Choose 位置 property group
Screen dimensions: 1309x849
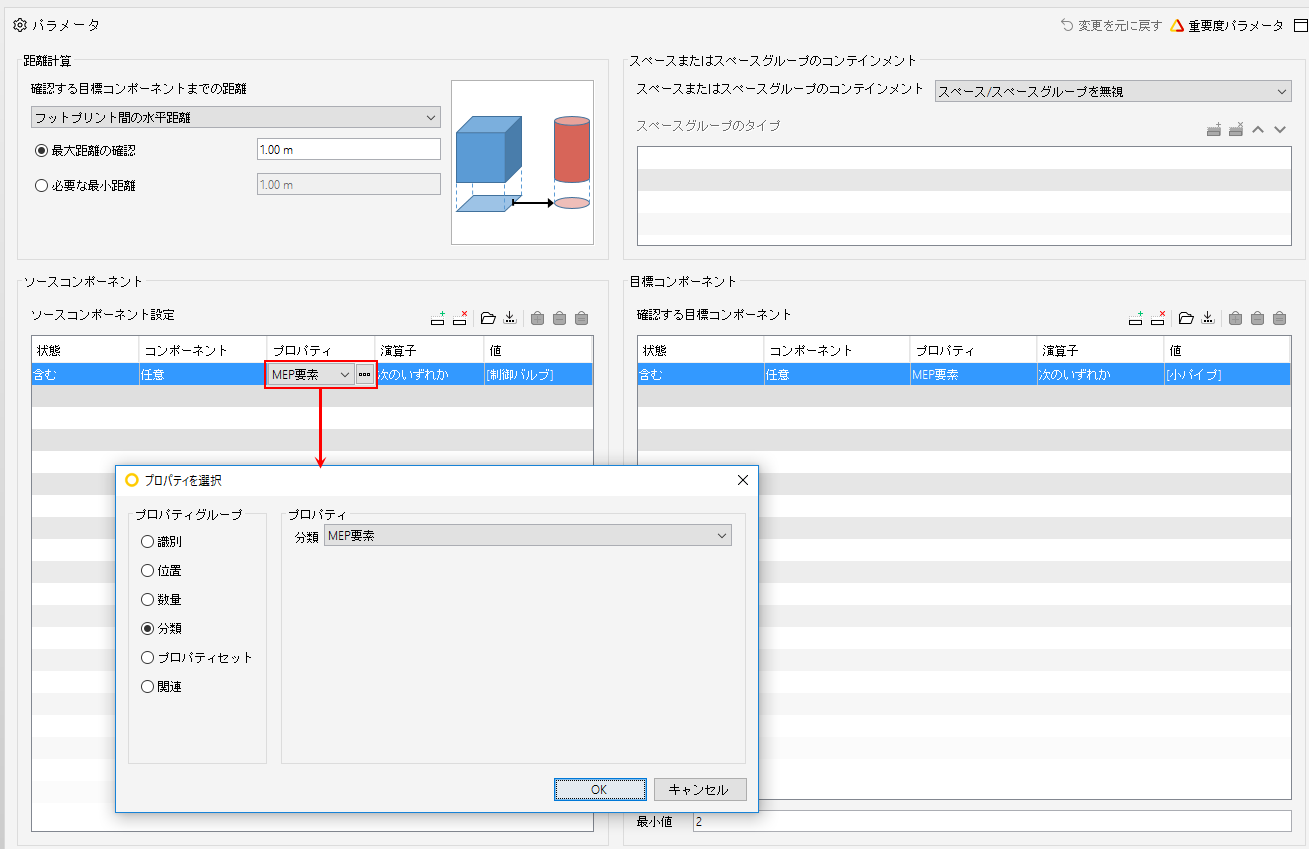click(148, 571)
